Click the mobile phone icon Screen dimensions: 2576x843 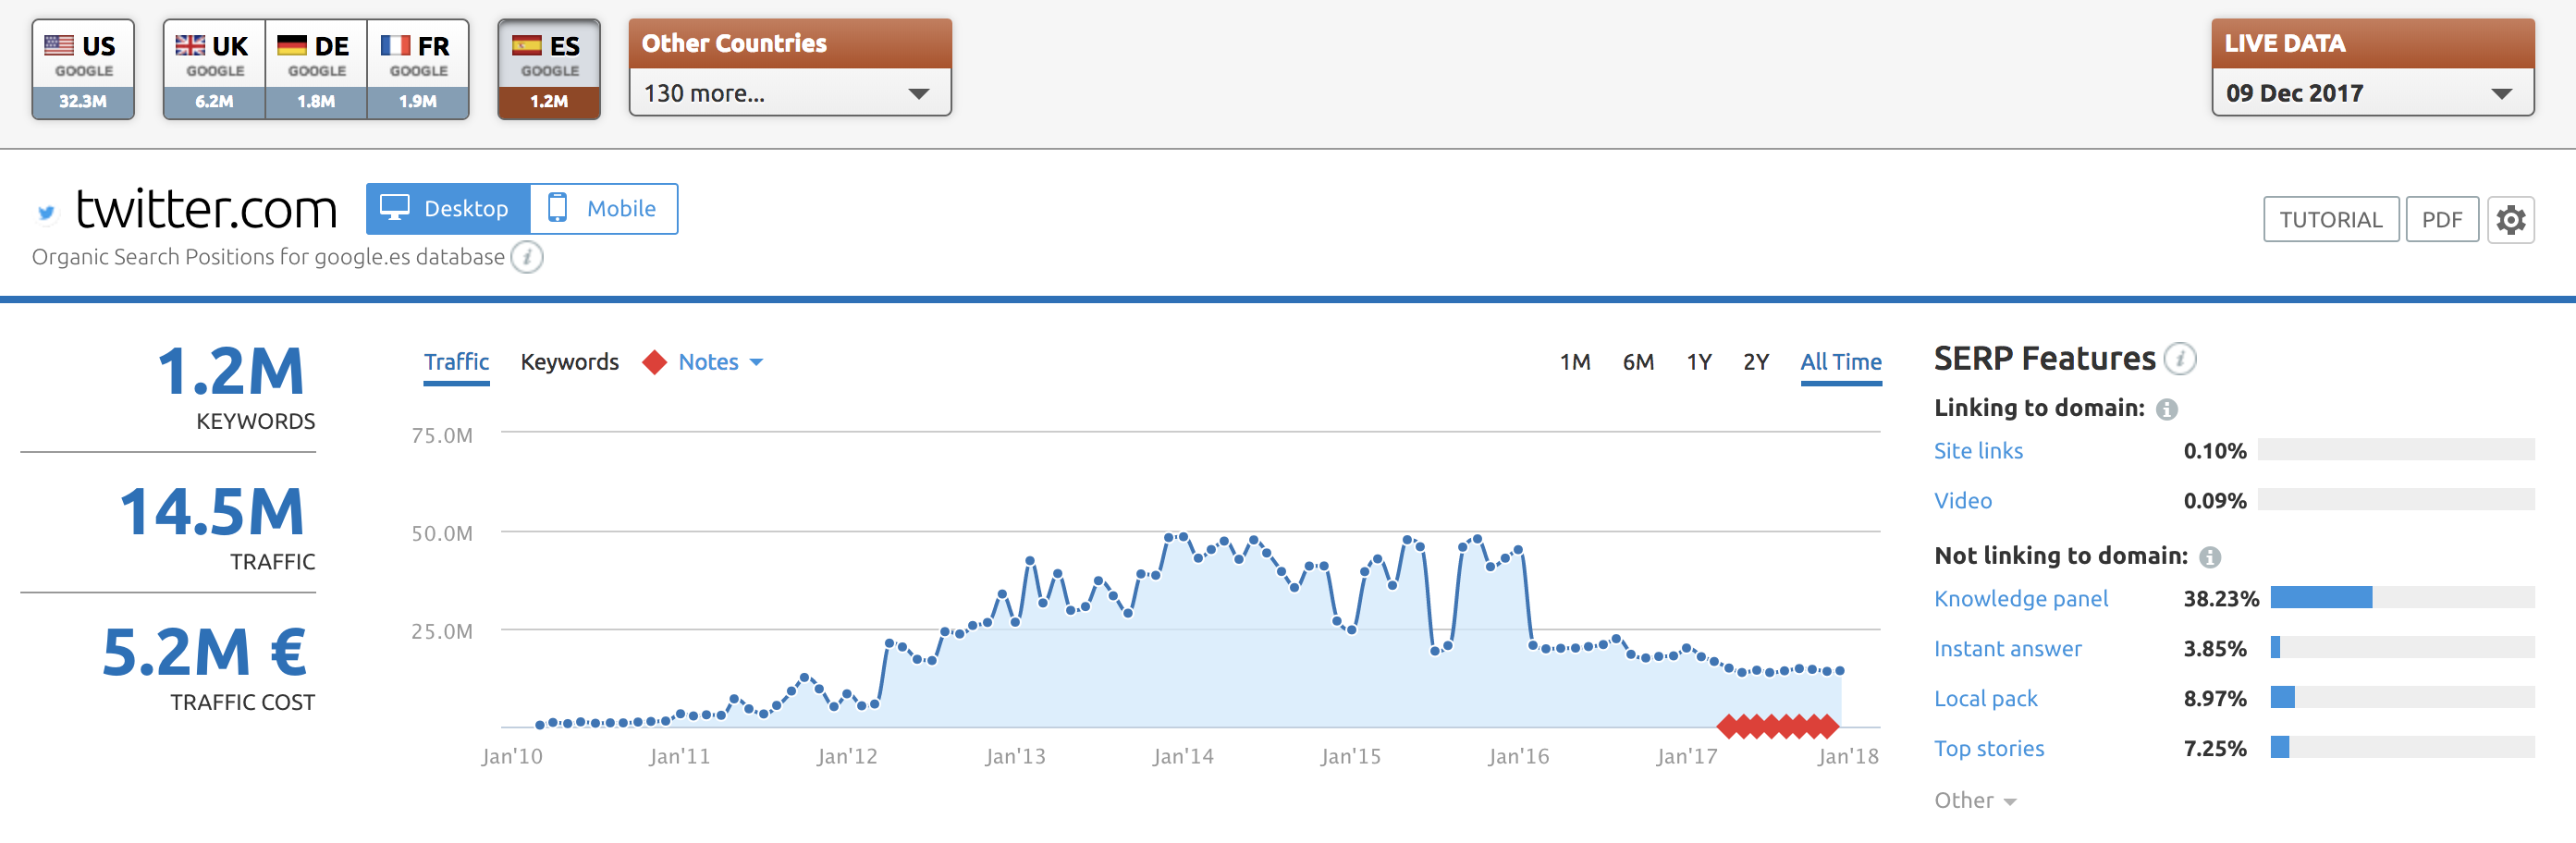[558, 208]
